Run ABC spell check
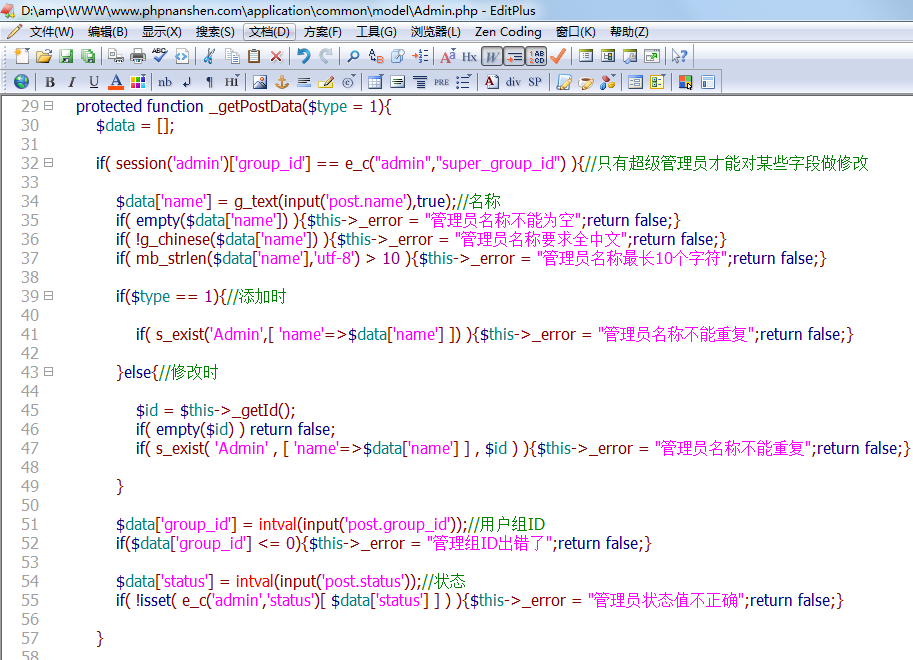Image resolution: width=913 pixels, height=660 pixels. pyautogui.click(x=160, y=57)
